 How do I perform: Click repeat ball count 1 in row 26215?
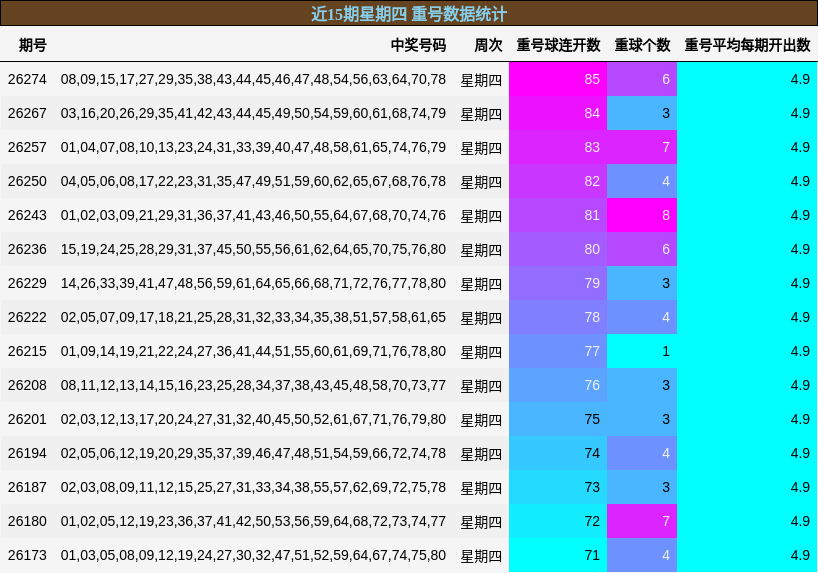click(642, 351)
